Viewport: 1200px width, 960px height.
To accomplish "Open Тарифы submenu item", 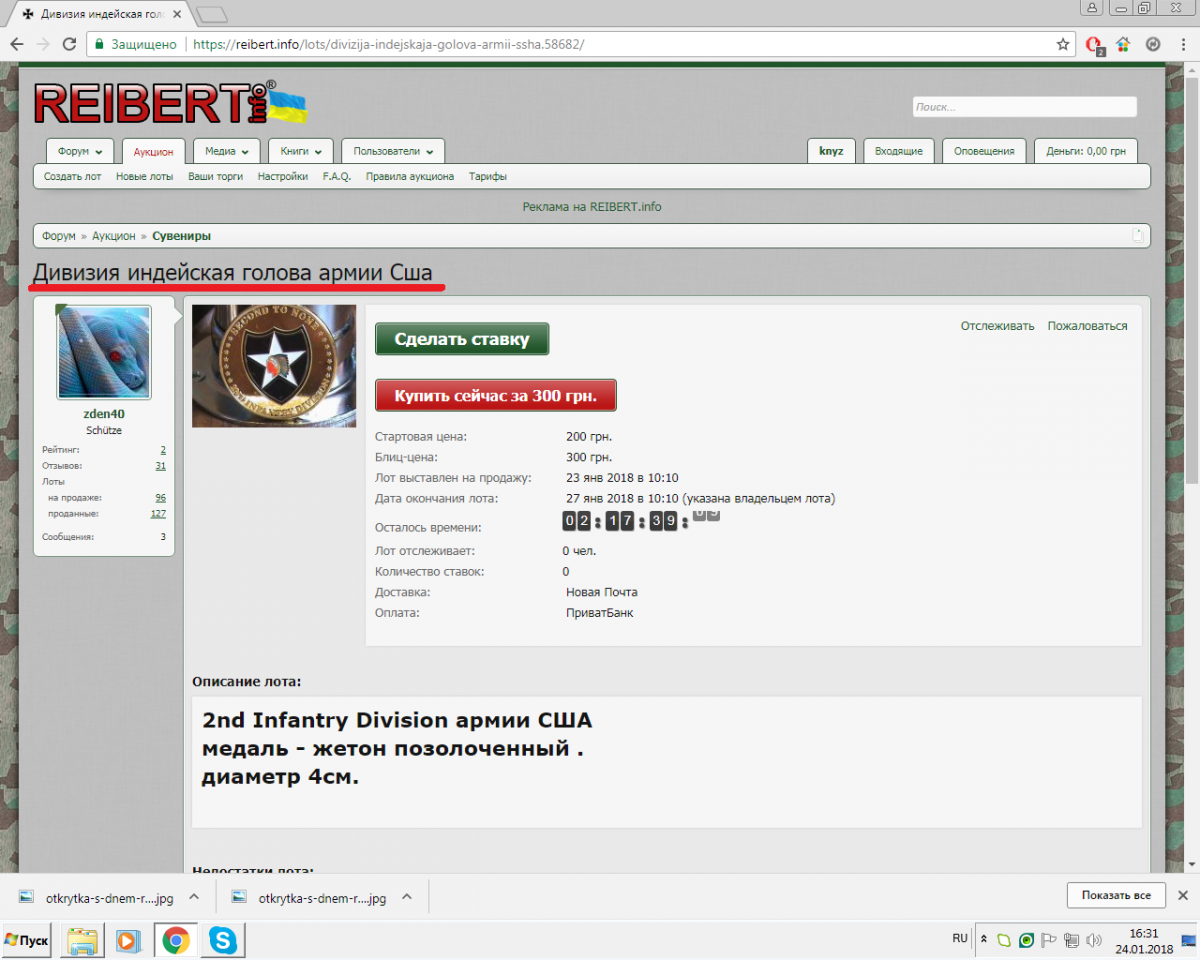I will [x=488, y=176].
